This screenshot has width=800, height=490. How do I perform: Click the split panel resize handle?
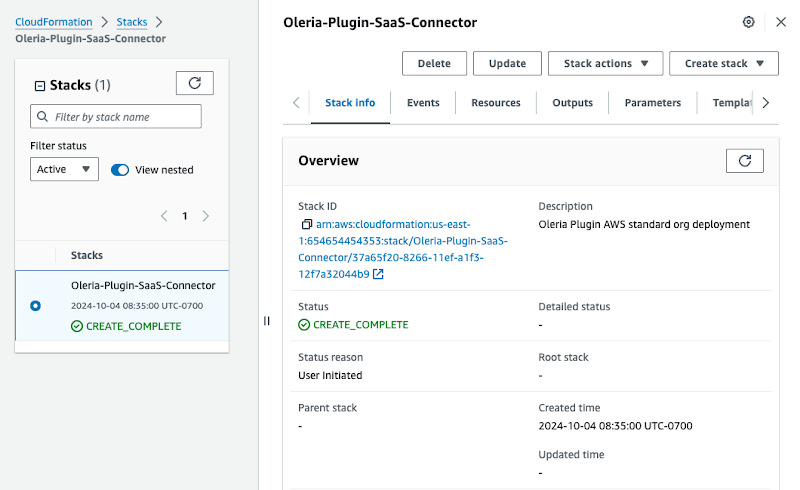(x=266, y=321)
